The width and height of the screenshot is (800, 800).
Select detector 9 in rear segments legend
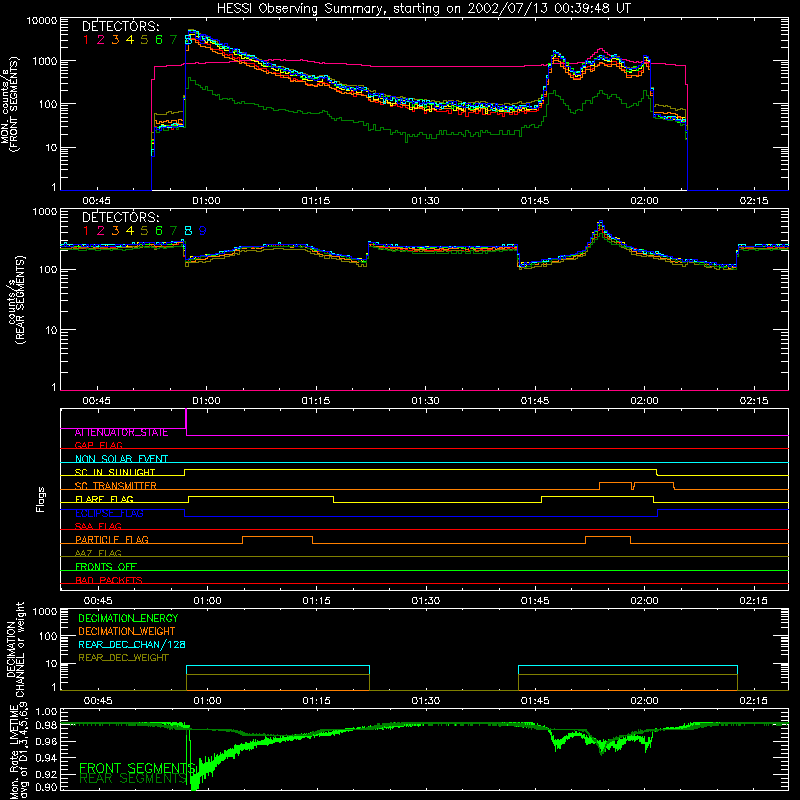203,231
